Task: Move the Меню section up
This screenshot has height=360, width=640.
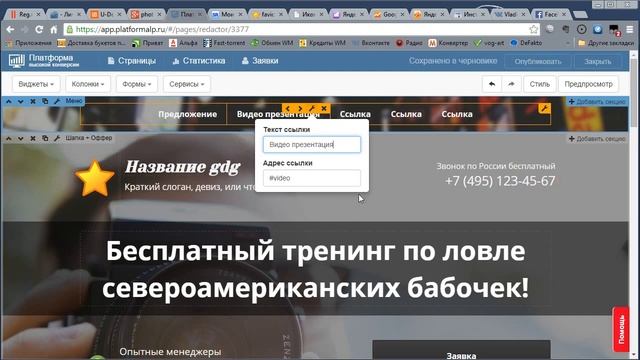Action: [x=9, y=101]
